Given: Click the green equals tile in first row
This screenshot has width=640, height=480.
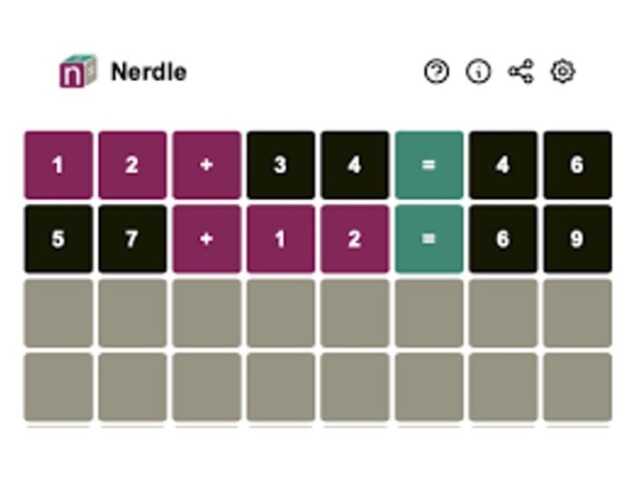Looking at the screenshot, I should 429,165.
